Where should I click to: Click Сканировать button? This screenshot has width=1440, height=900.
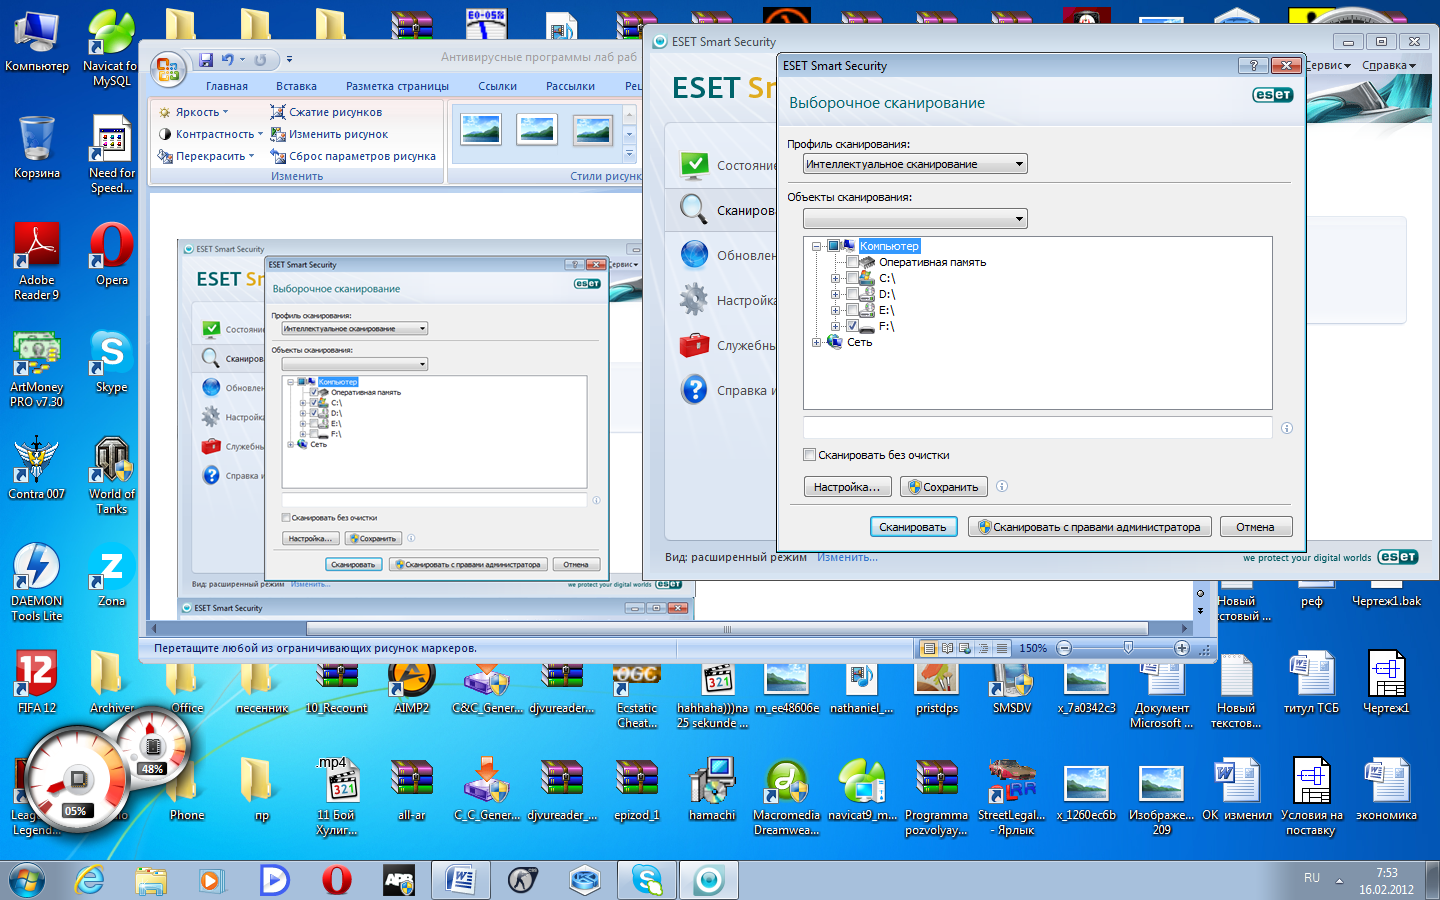point(913,527)
